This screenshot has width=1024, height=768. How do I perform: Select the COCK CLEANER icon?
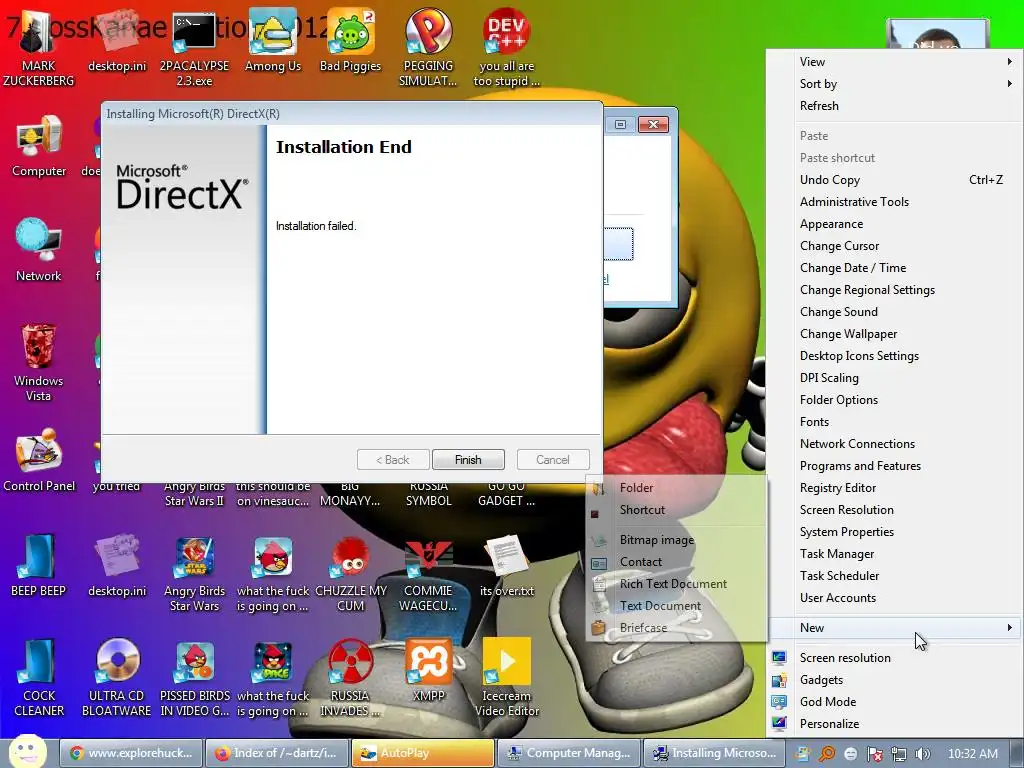point(39,678)
